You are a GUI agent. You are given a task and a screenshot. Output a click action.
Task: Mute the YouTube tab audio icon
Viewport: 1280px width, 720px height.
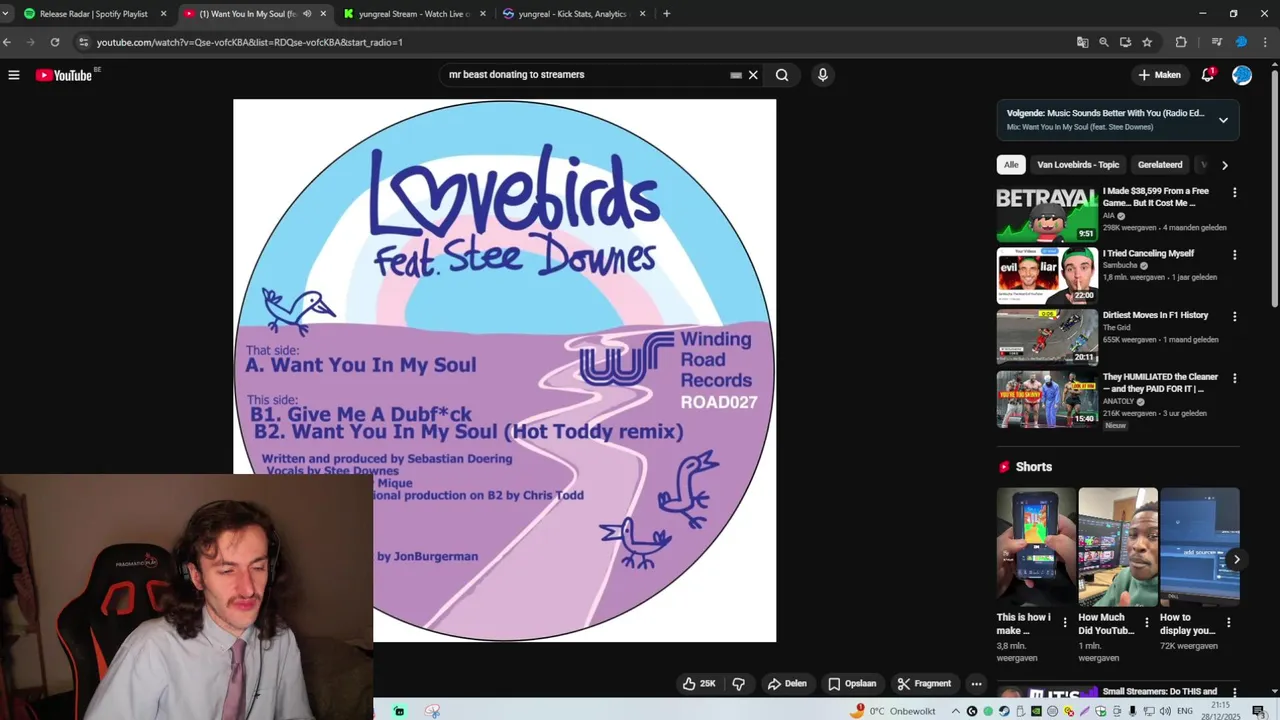coord(307,14)
